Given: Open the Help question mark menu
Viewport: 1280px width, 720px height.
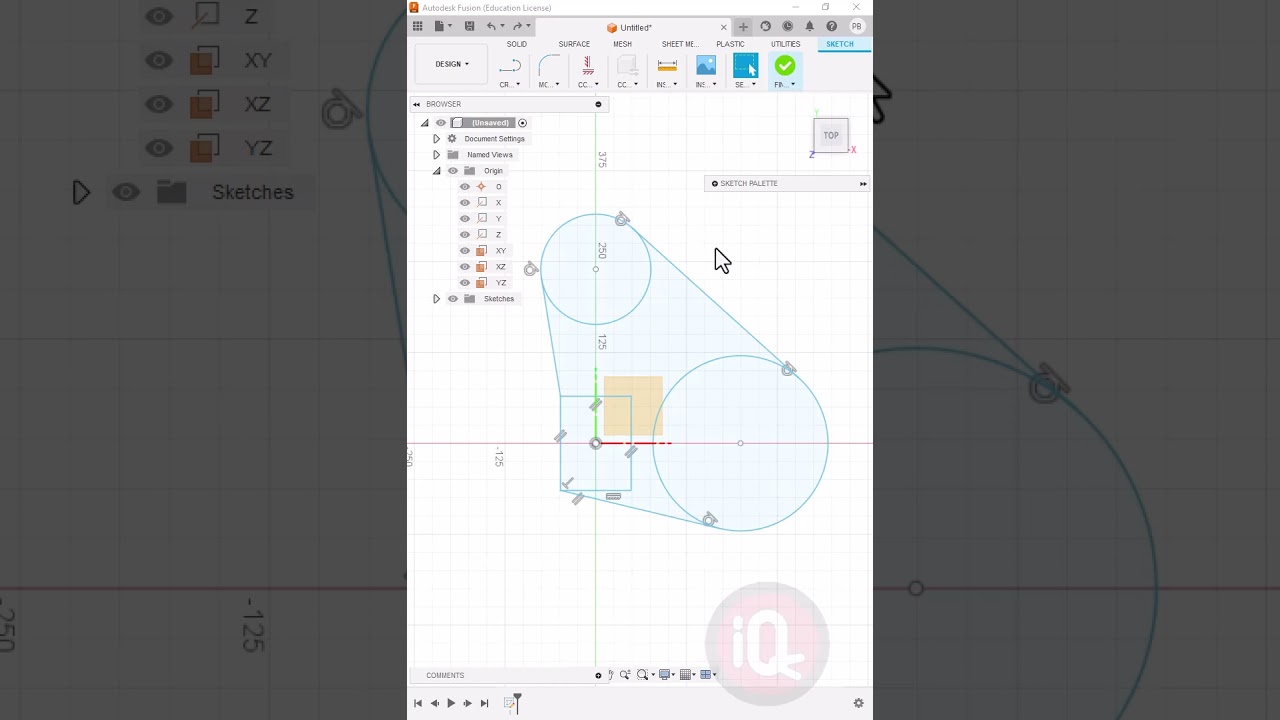Looking at the screenshot, I should pyautogui.click(x=832, y=26).
